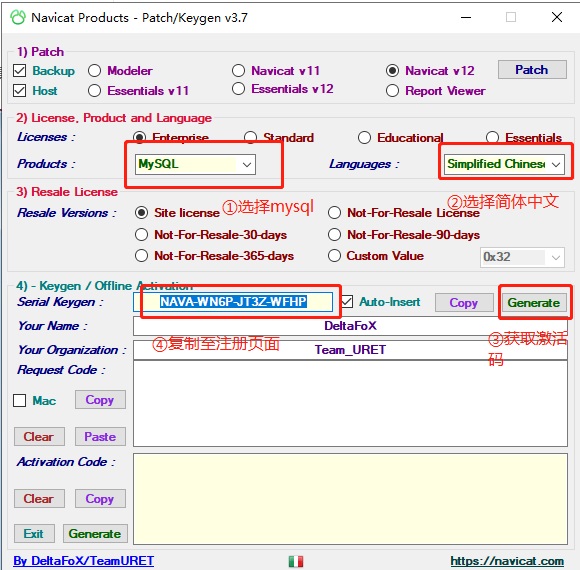Choose Not-For-Resale-365-days option
Viewport: 580px width, 570px height.
(141, 256)
